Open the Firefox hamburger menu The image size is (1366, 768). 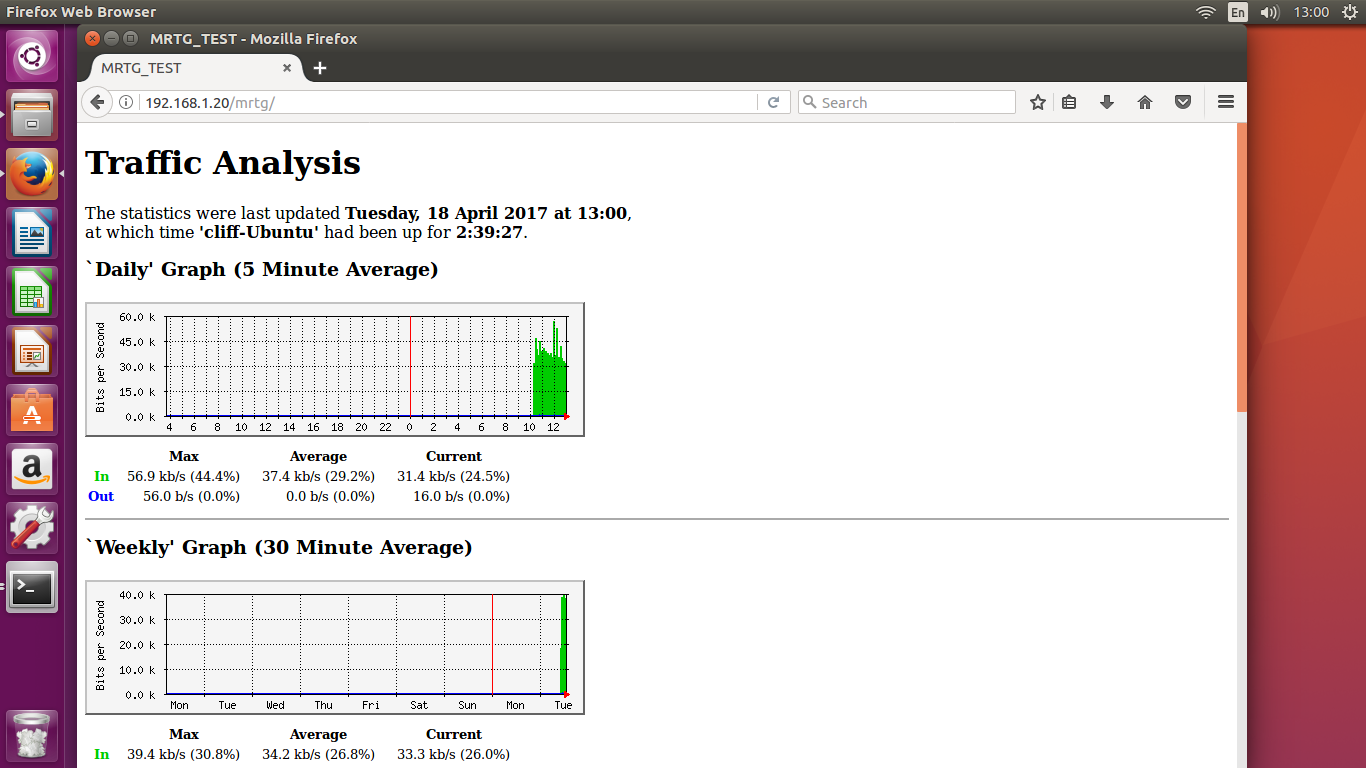point(1226,102)
